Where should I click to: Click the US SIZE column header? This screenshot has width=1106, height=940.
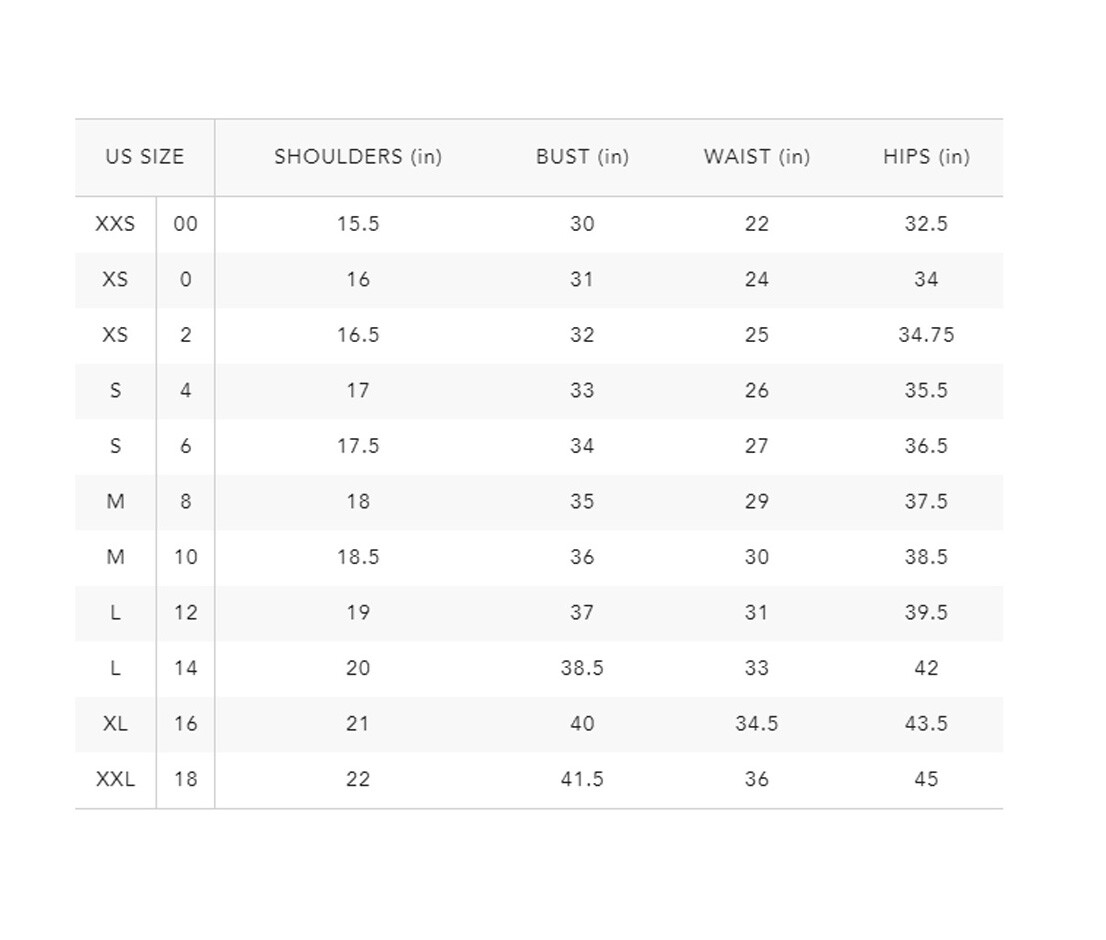tap(145, 157)
